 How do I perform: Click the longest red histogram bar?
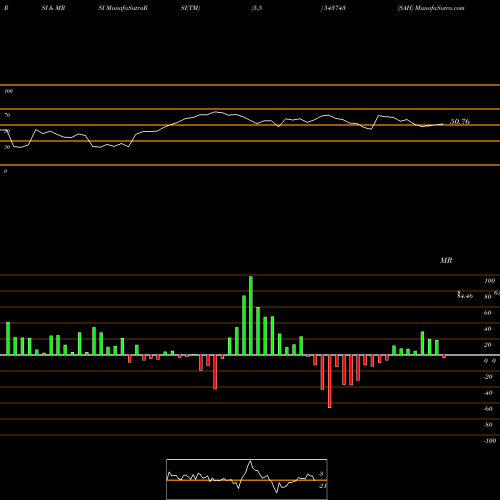pyautogui.click(x=330, y=381)
